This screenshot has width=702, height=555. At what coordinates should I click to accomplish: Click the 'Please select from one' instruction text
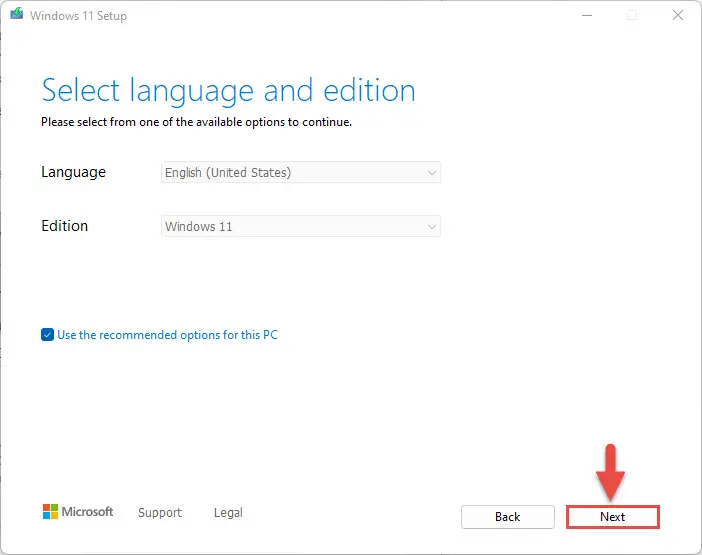(x=197, y=122)
